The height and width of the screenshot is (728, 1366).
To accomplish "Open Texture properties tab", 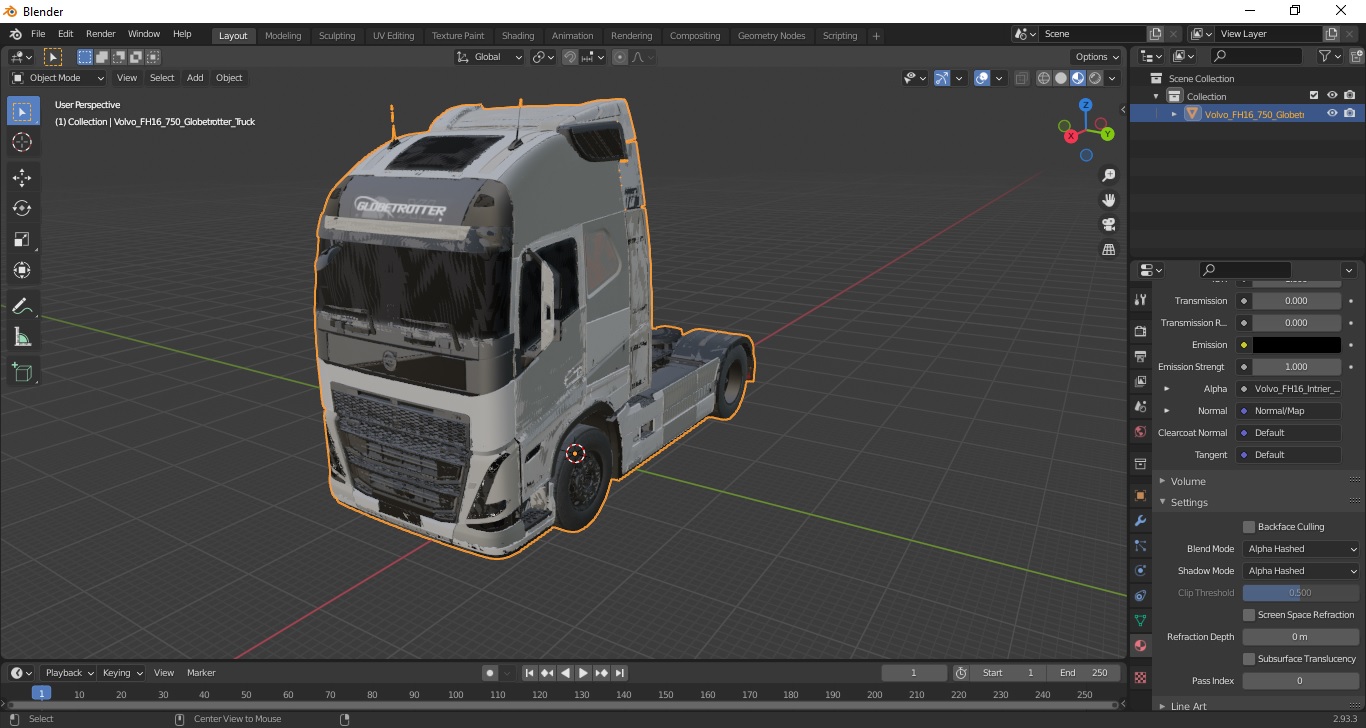I will click(1140, 677).
